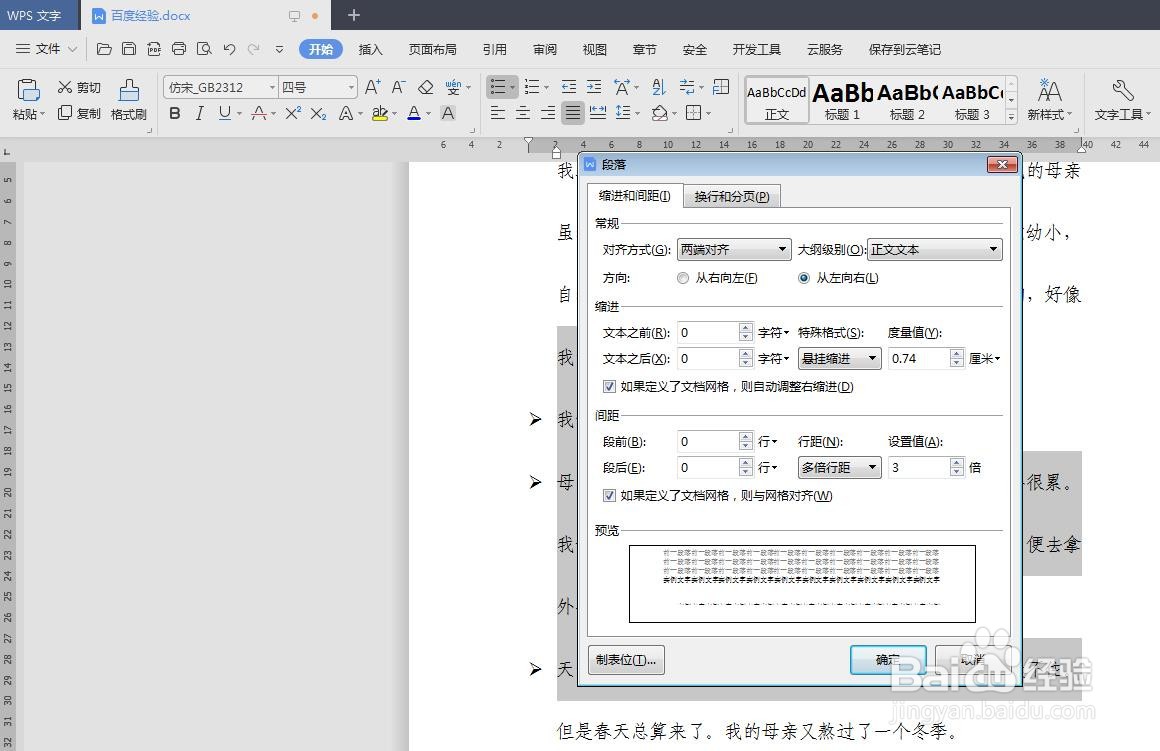Select the 标题 1 style
This screenshot has height=751, width=1160.
tap(843, 100)
